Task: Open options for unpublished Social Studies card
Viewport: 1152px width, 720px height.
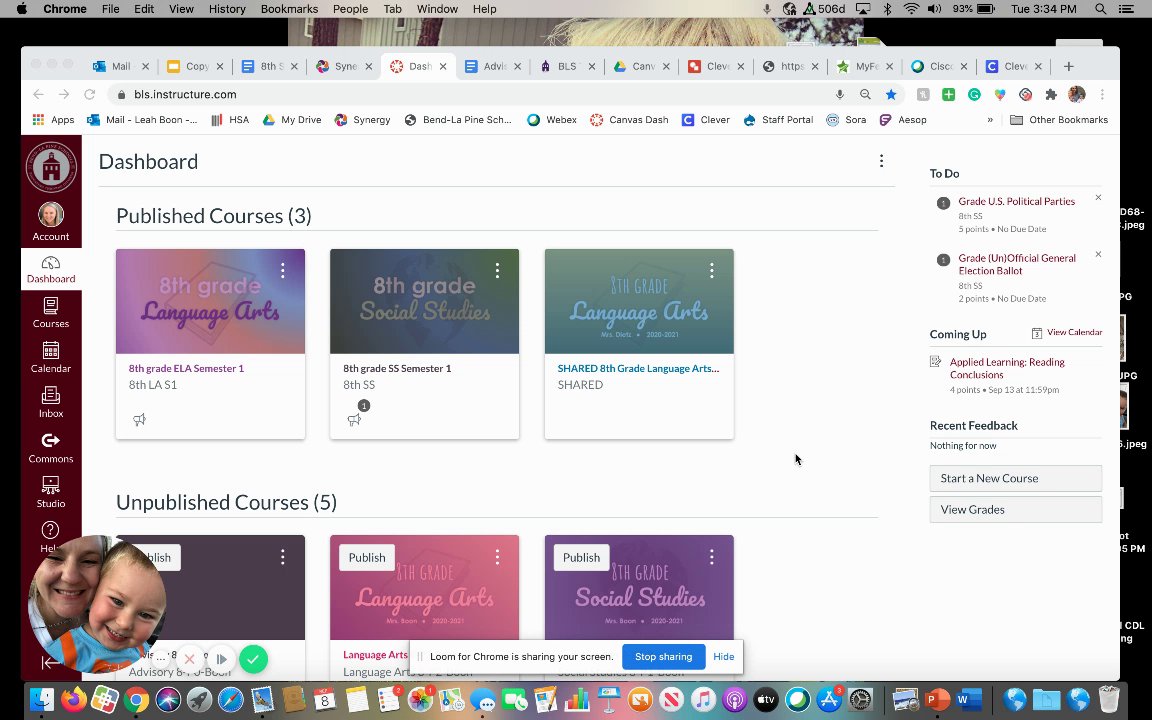Action: click(712, 557)
